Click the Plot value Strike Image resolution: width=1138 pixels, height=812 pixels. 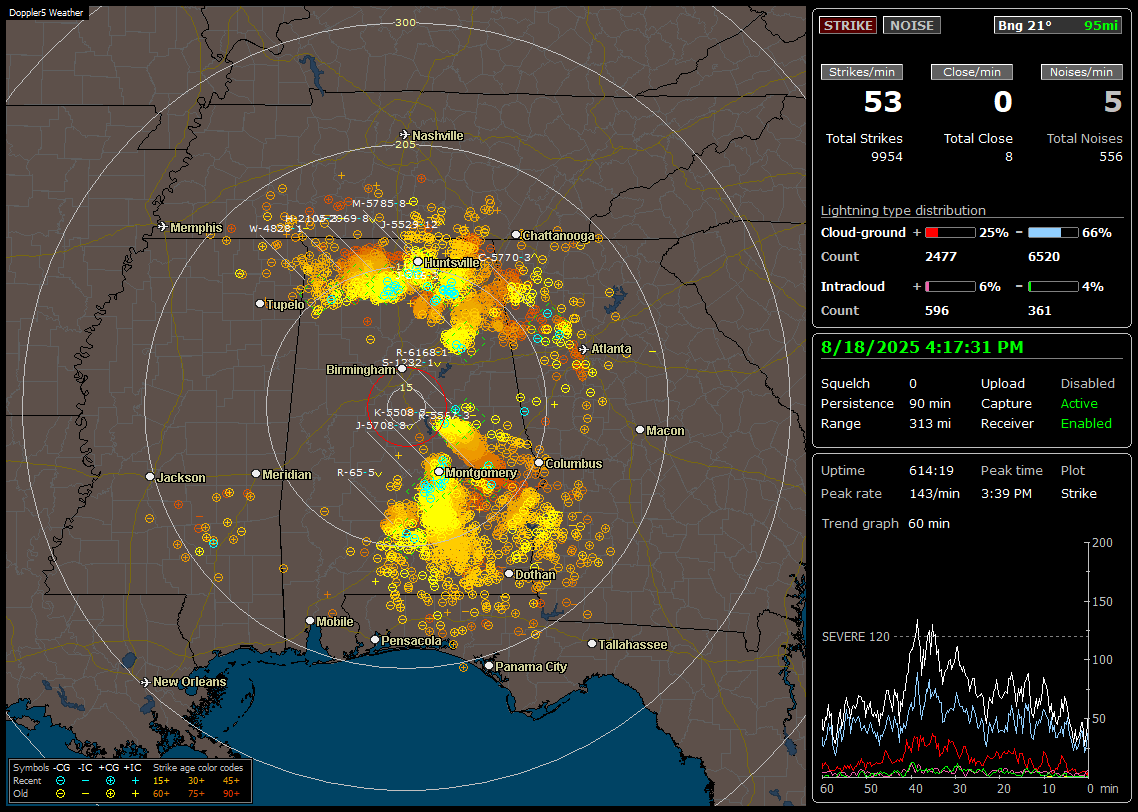click(1078, 493)
